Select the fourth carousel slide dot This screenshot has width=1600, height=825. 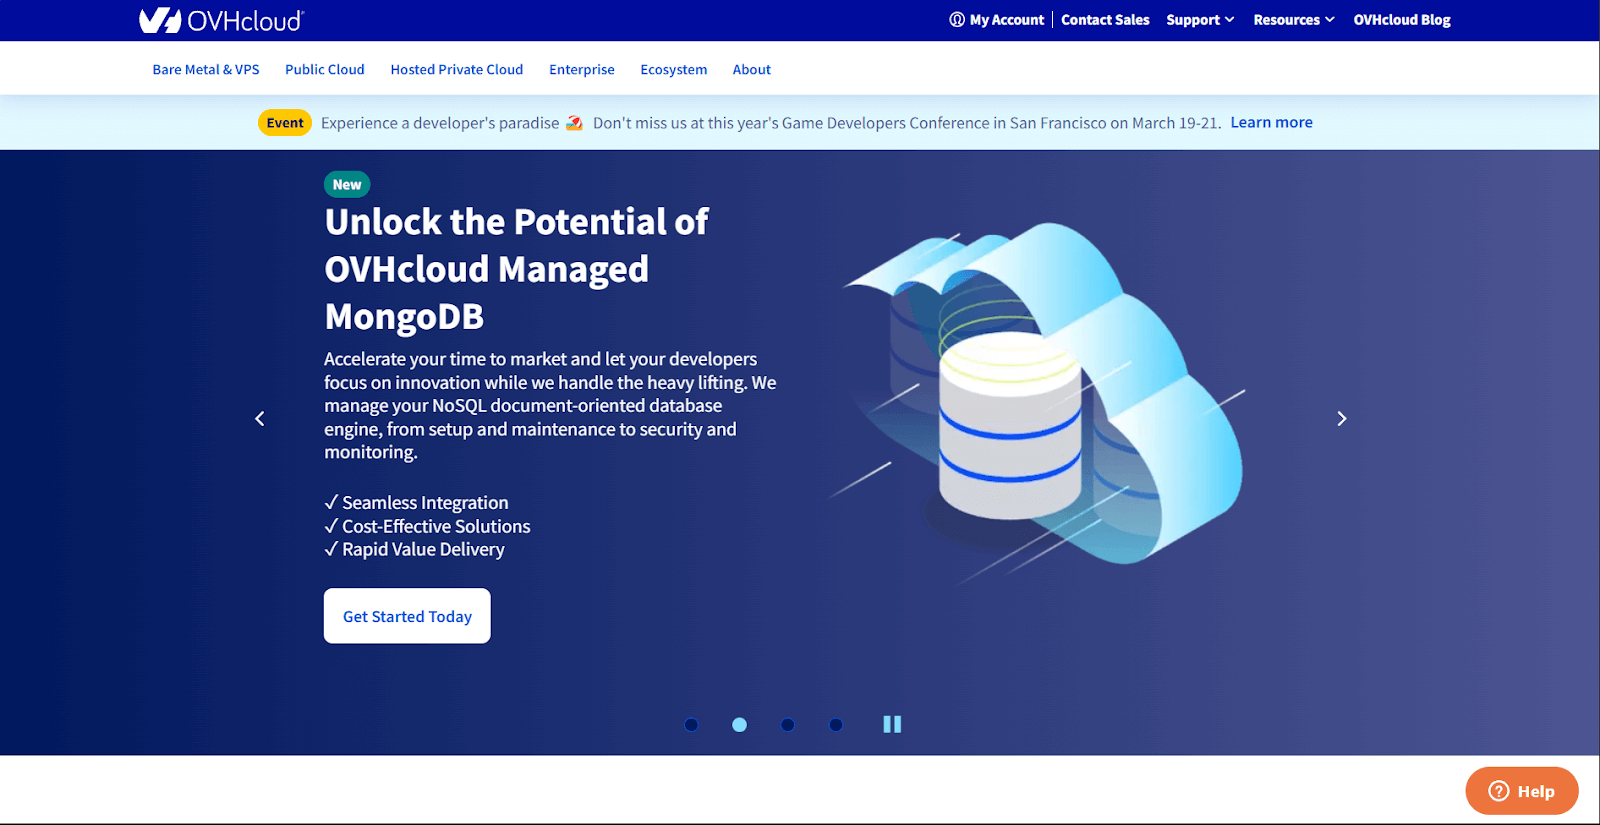pos(836,725)
